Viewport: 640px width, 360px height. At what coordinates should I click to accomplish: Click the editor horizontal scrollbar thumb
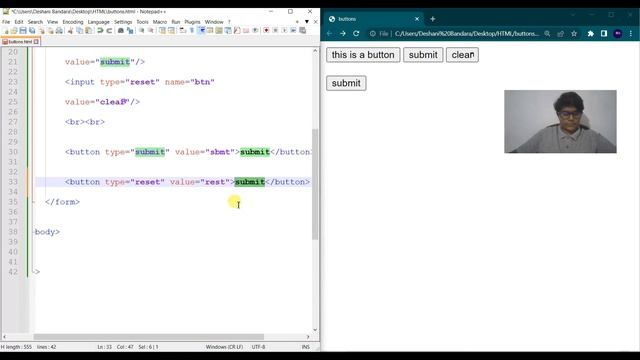(x=149, y=337)
